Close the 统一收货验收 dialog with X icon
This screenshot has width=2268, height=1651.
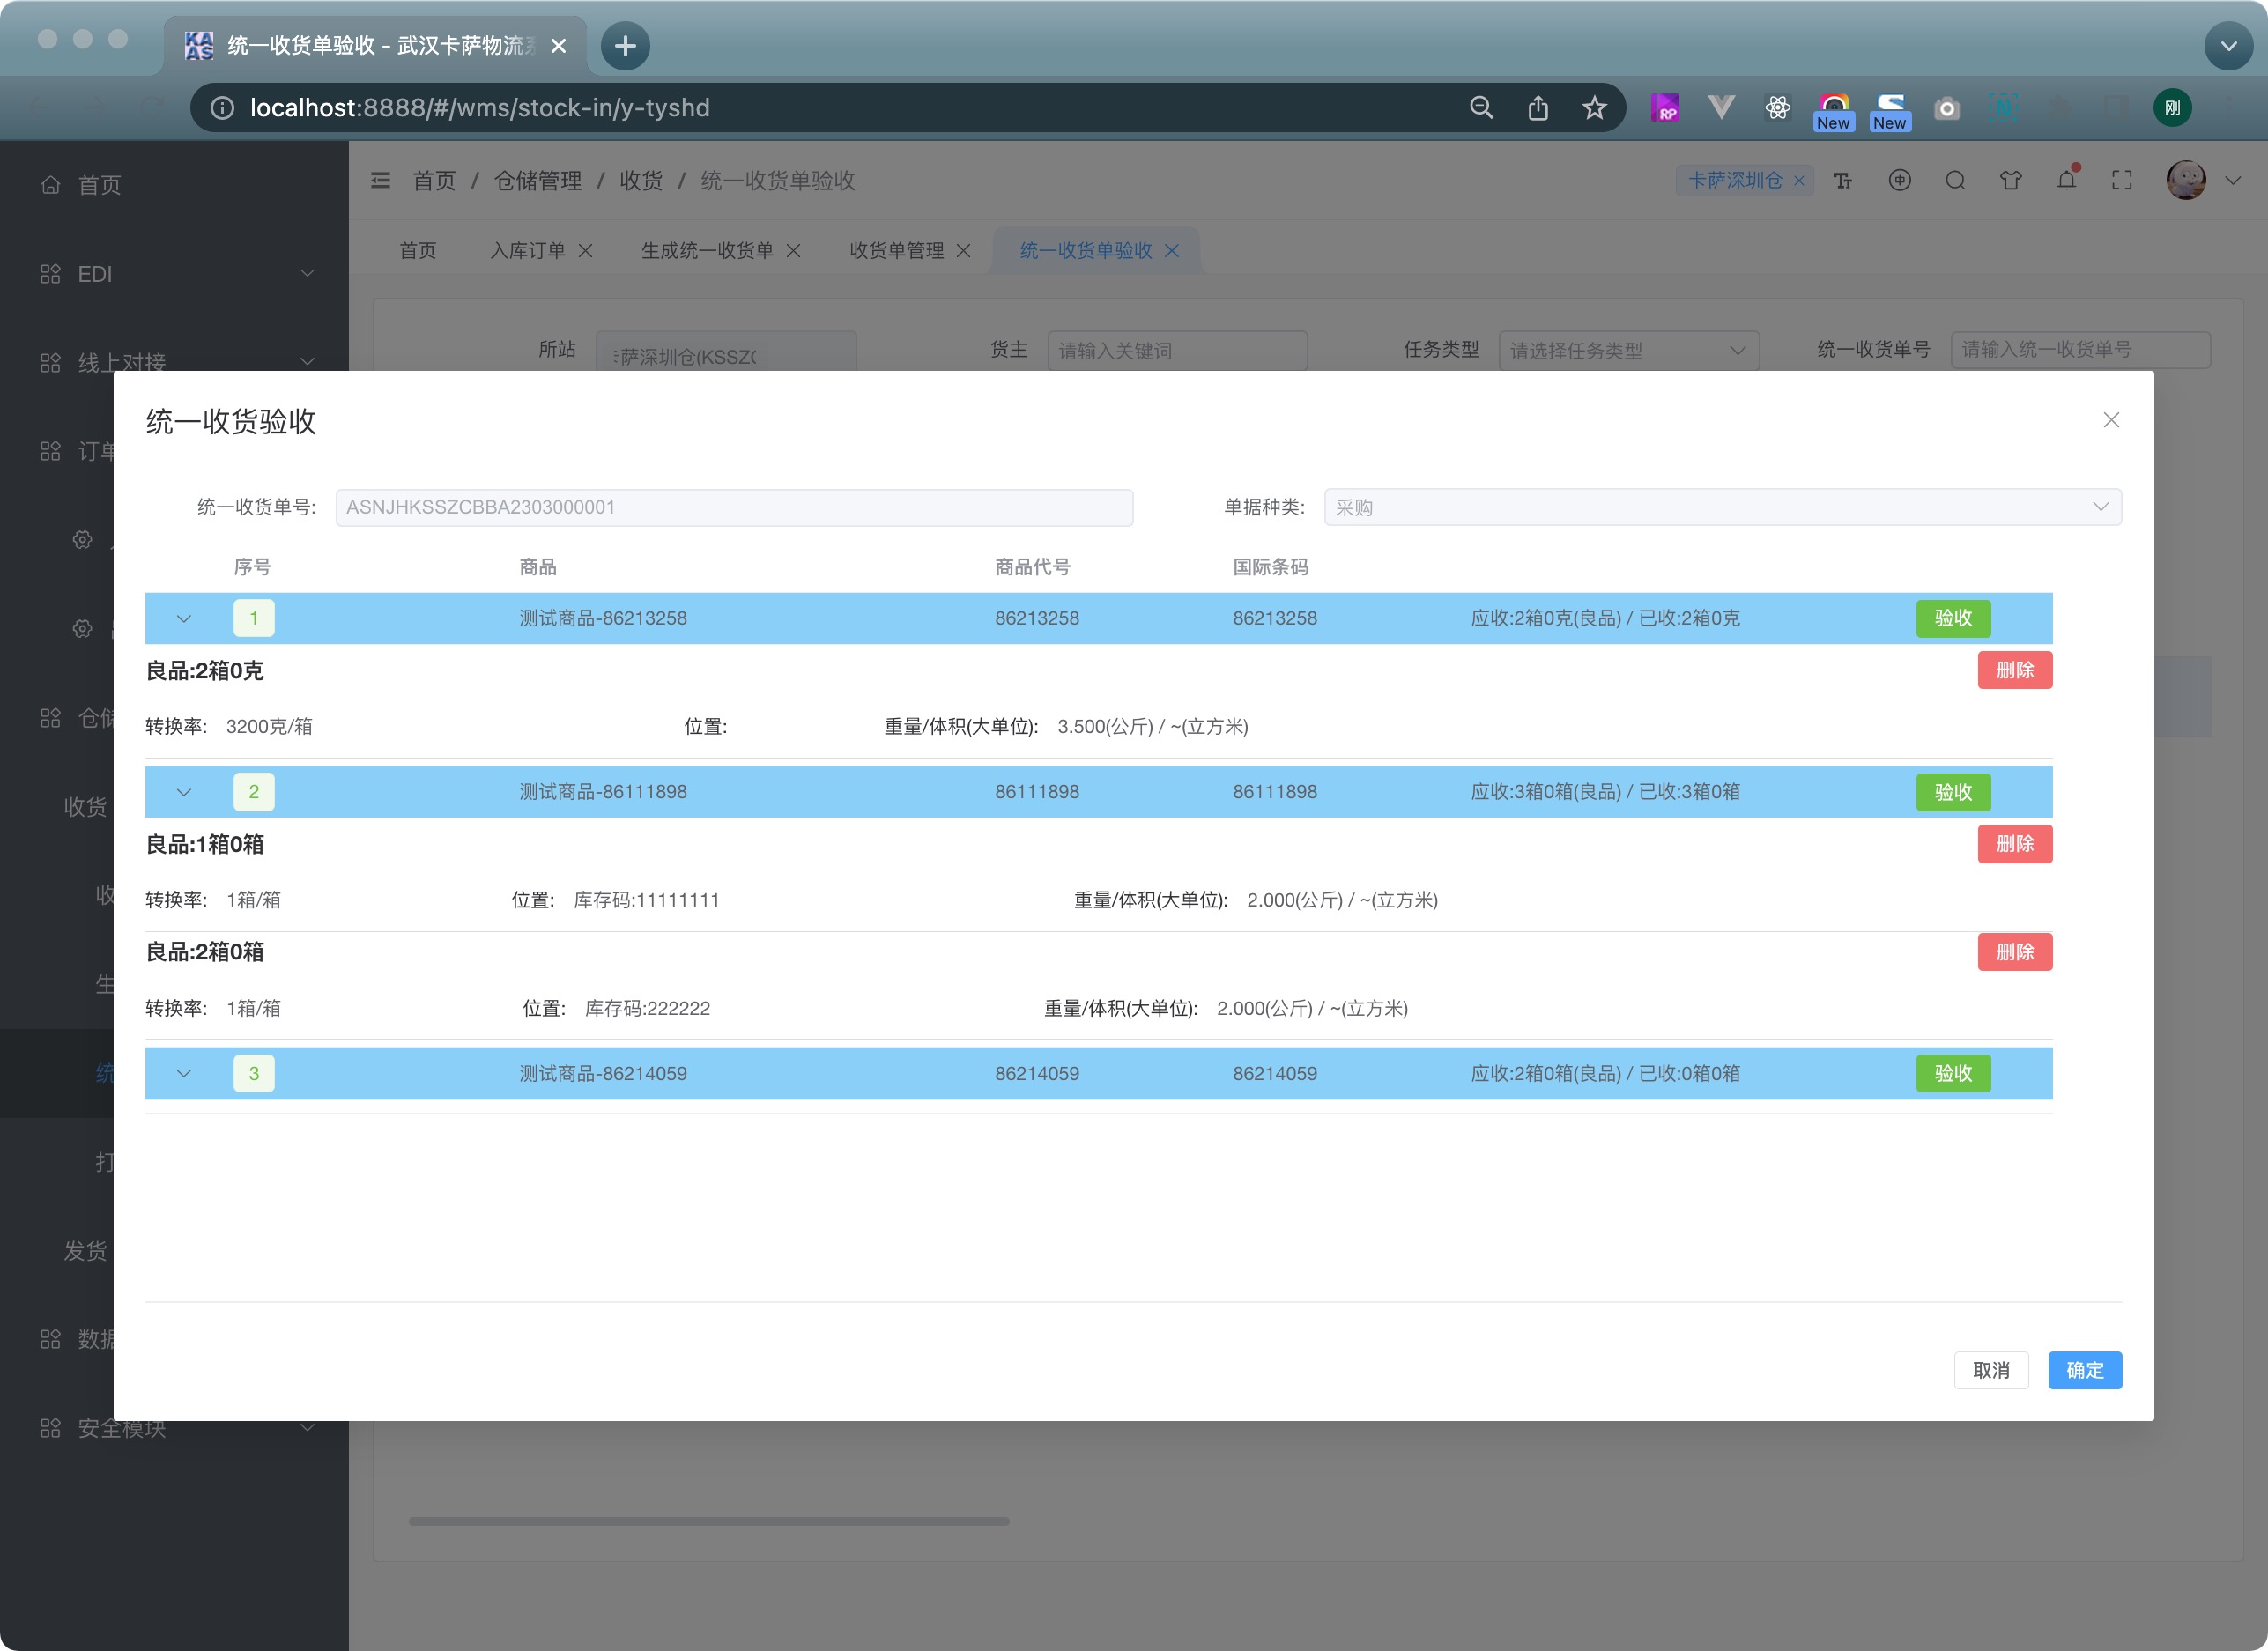[2110, 420]
